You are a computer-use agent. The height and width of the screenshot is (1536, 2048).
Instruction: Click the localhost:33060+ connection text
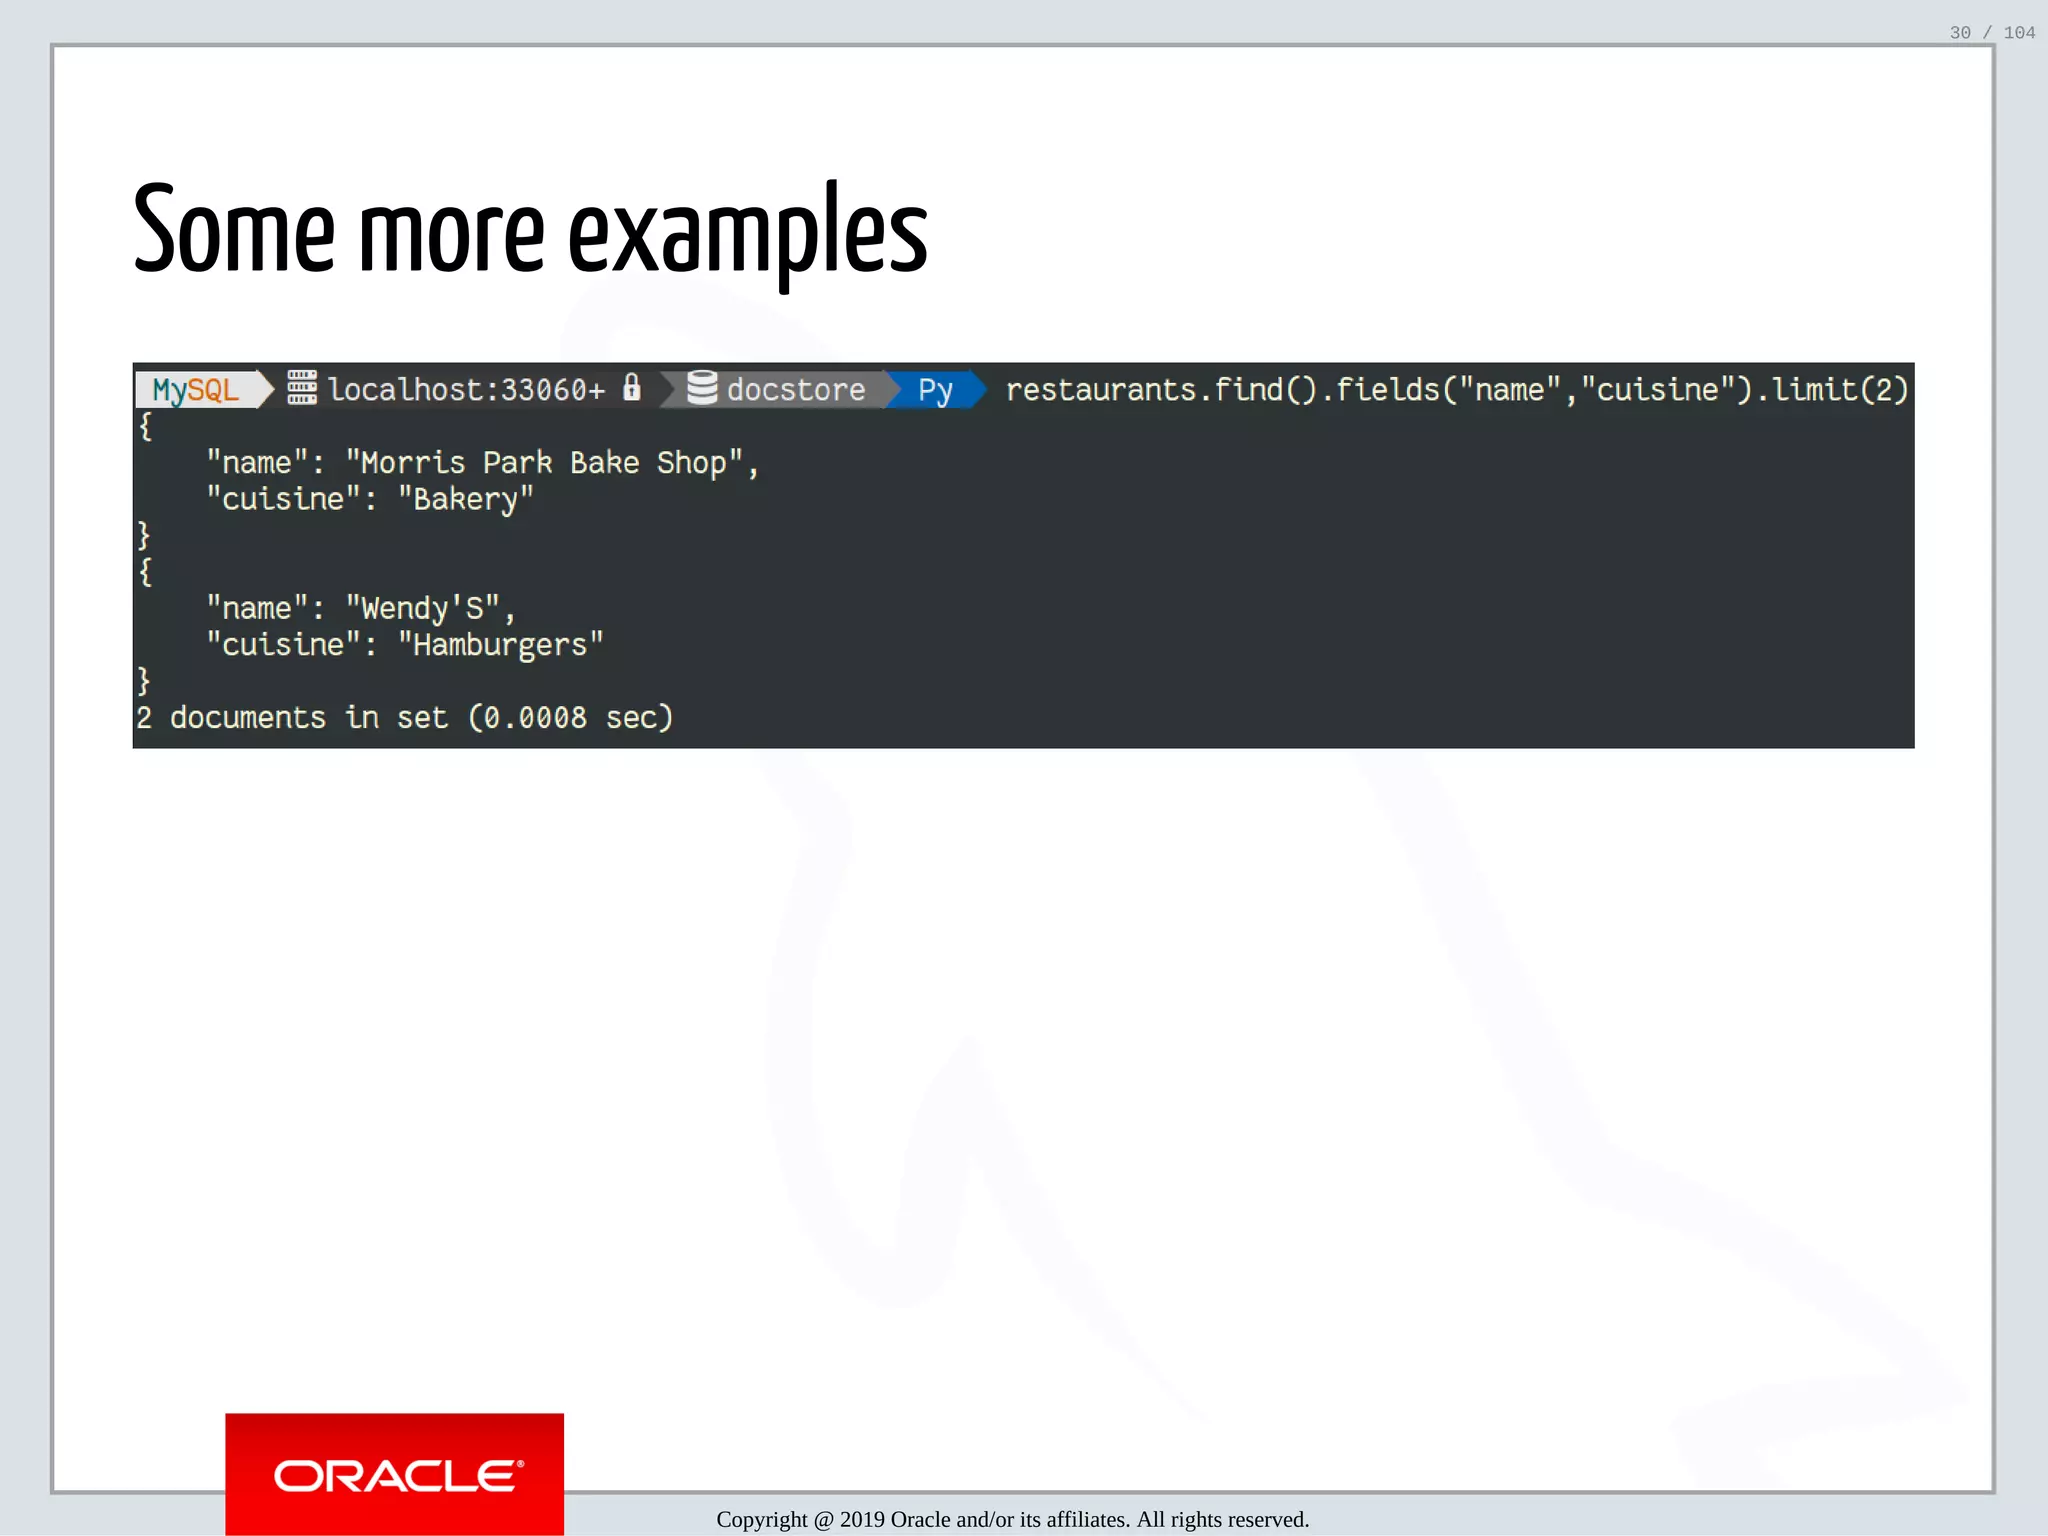[466, 389]
